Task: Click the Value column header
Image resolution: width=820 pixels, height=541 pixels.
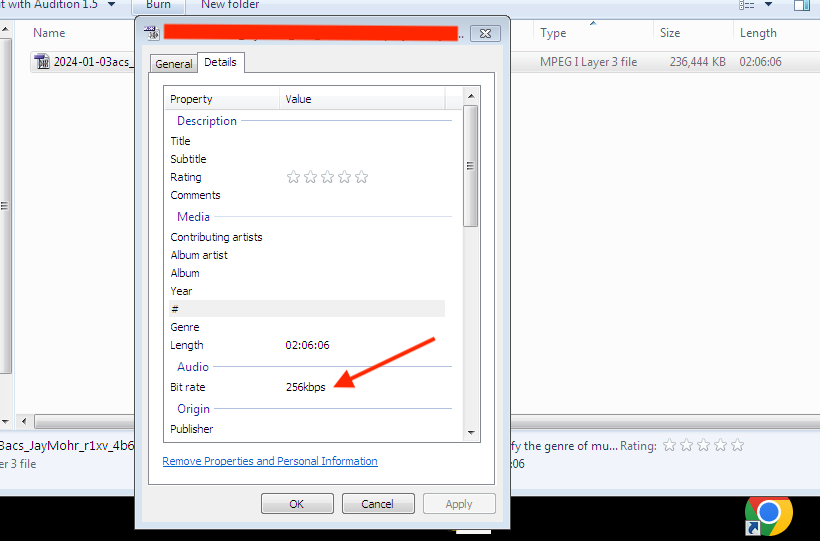Action: coord(362,99)
